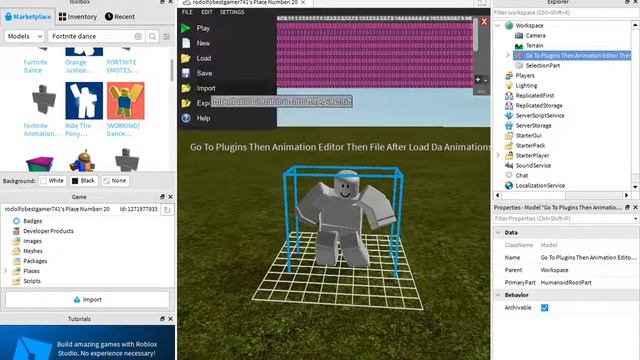Open the Toolbox filter options icon
Image resolution: width=640 pixels, height=360 pixels.
pyautogui.click(x=167, y=36)
